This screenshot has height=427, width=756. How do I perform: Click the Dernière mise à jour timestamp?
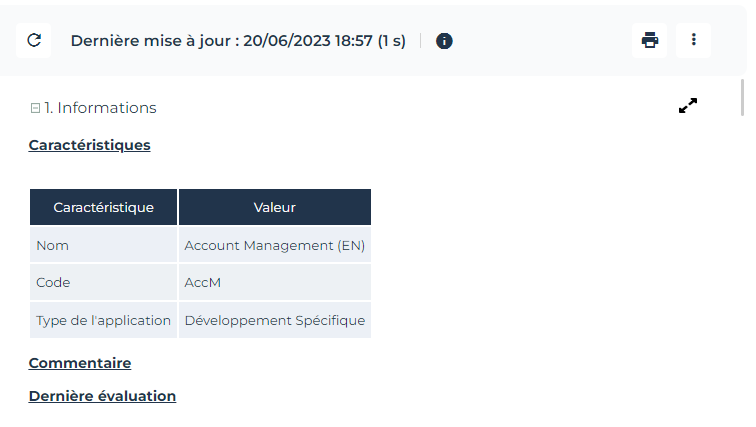[238, 41]
